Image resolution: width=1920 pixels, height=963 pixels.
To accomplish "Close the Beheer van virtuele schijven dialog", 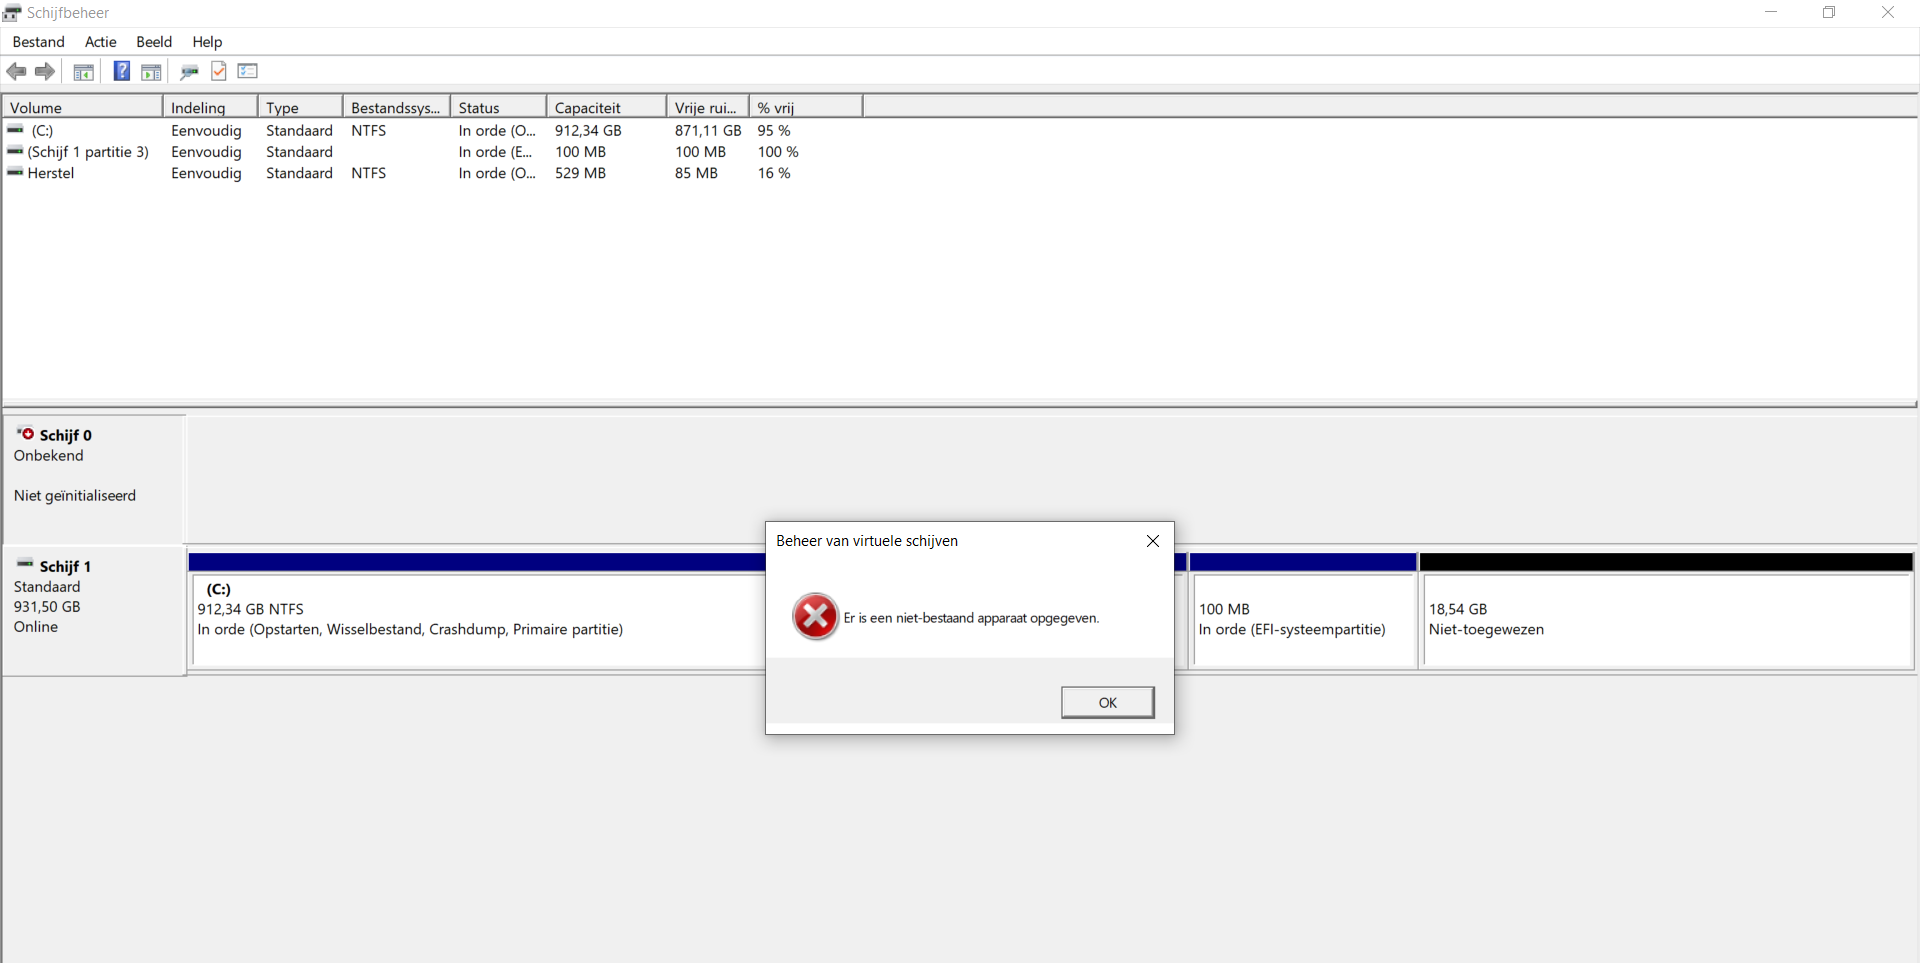I will click(1153, 541).
